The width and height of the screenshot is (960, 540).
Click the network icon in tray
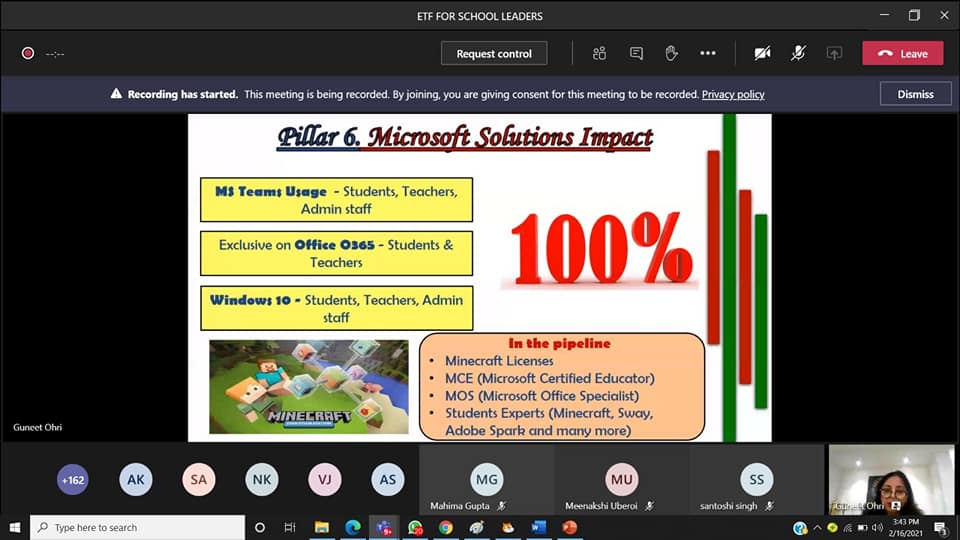point(848,527)
